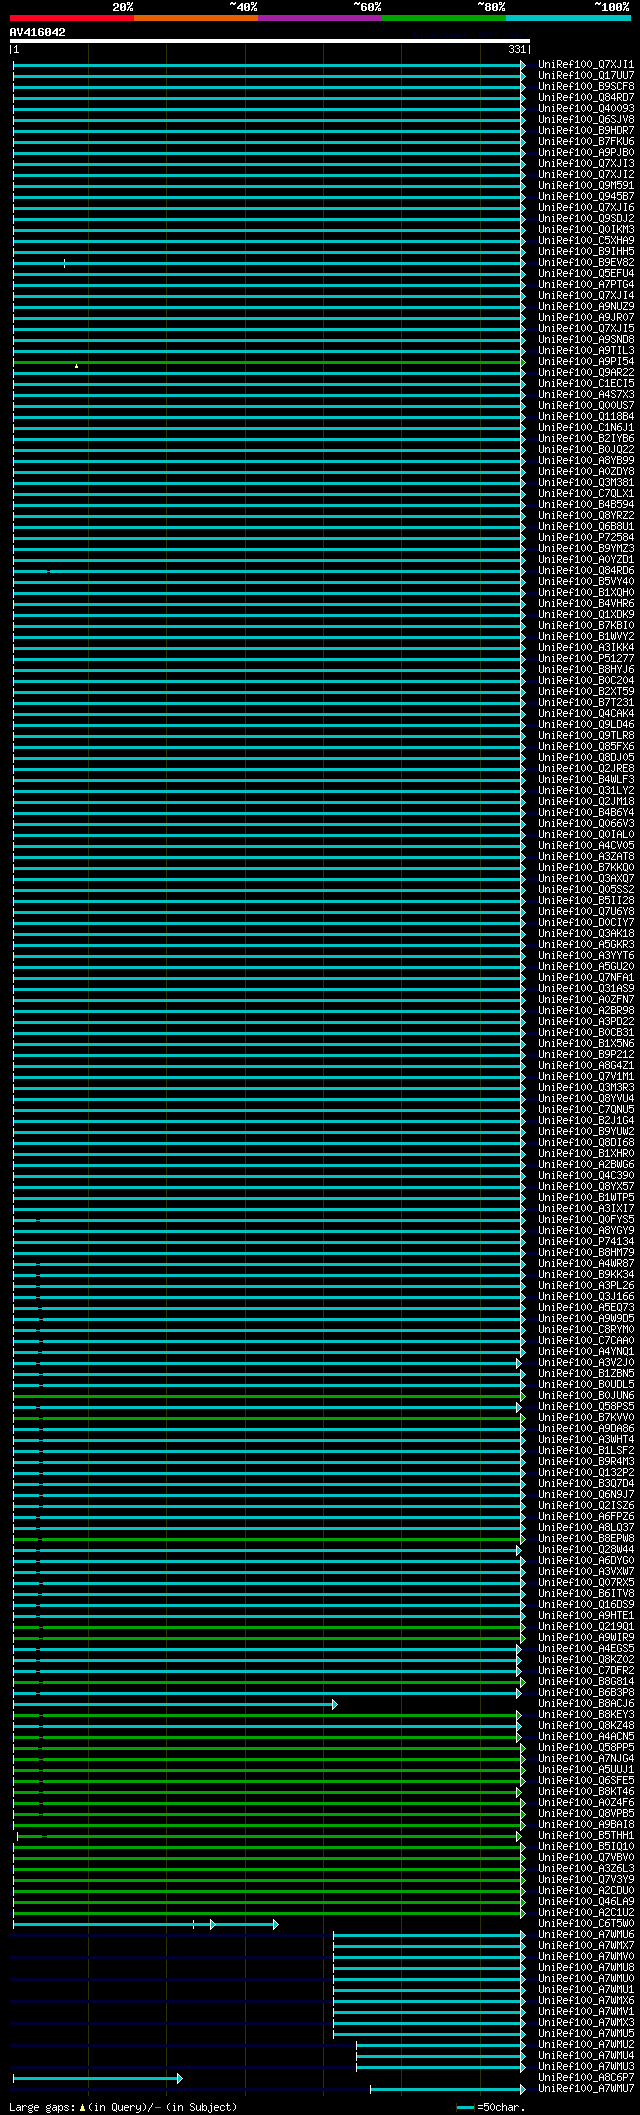Click the white query sequence bar under AV416042
Viewport: 640px width, 2115px height.
coord(269,41)
